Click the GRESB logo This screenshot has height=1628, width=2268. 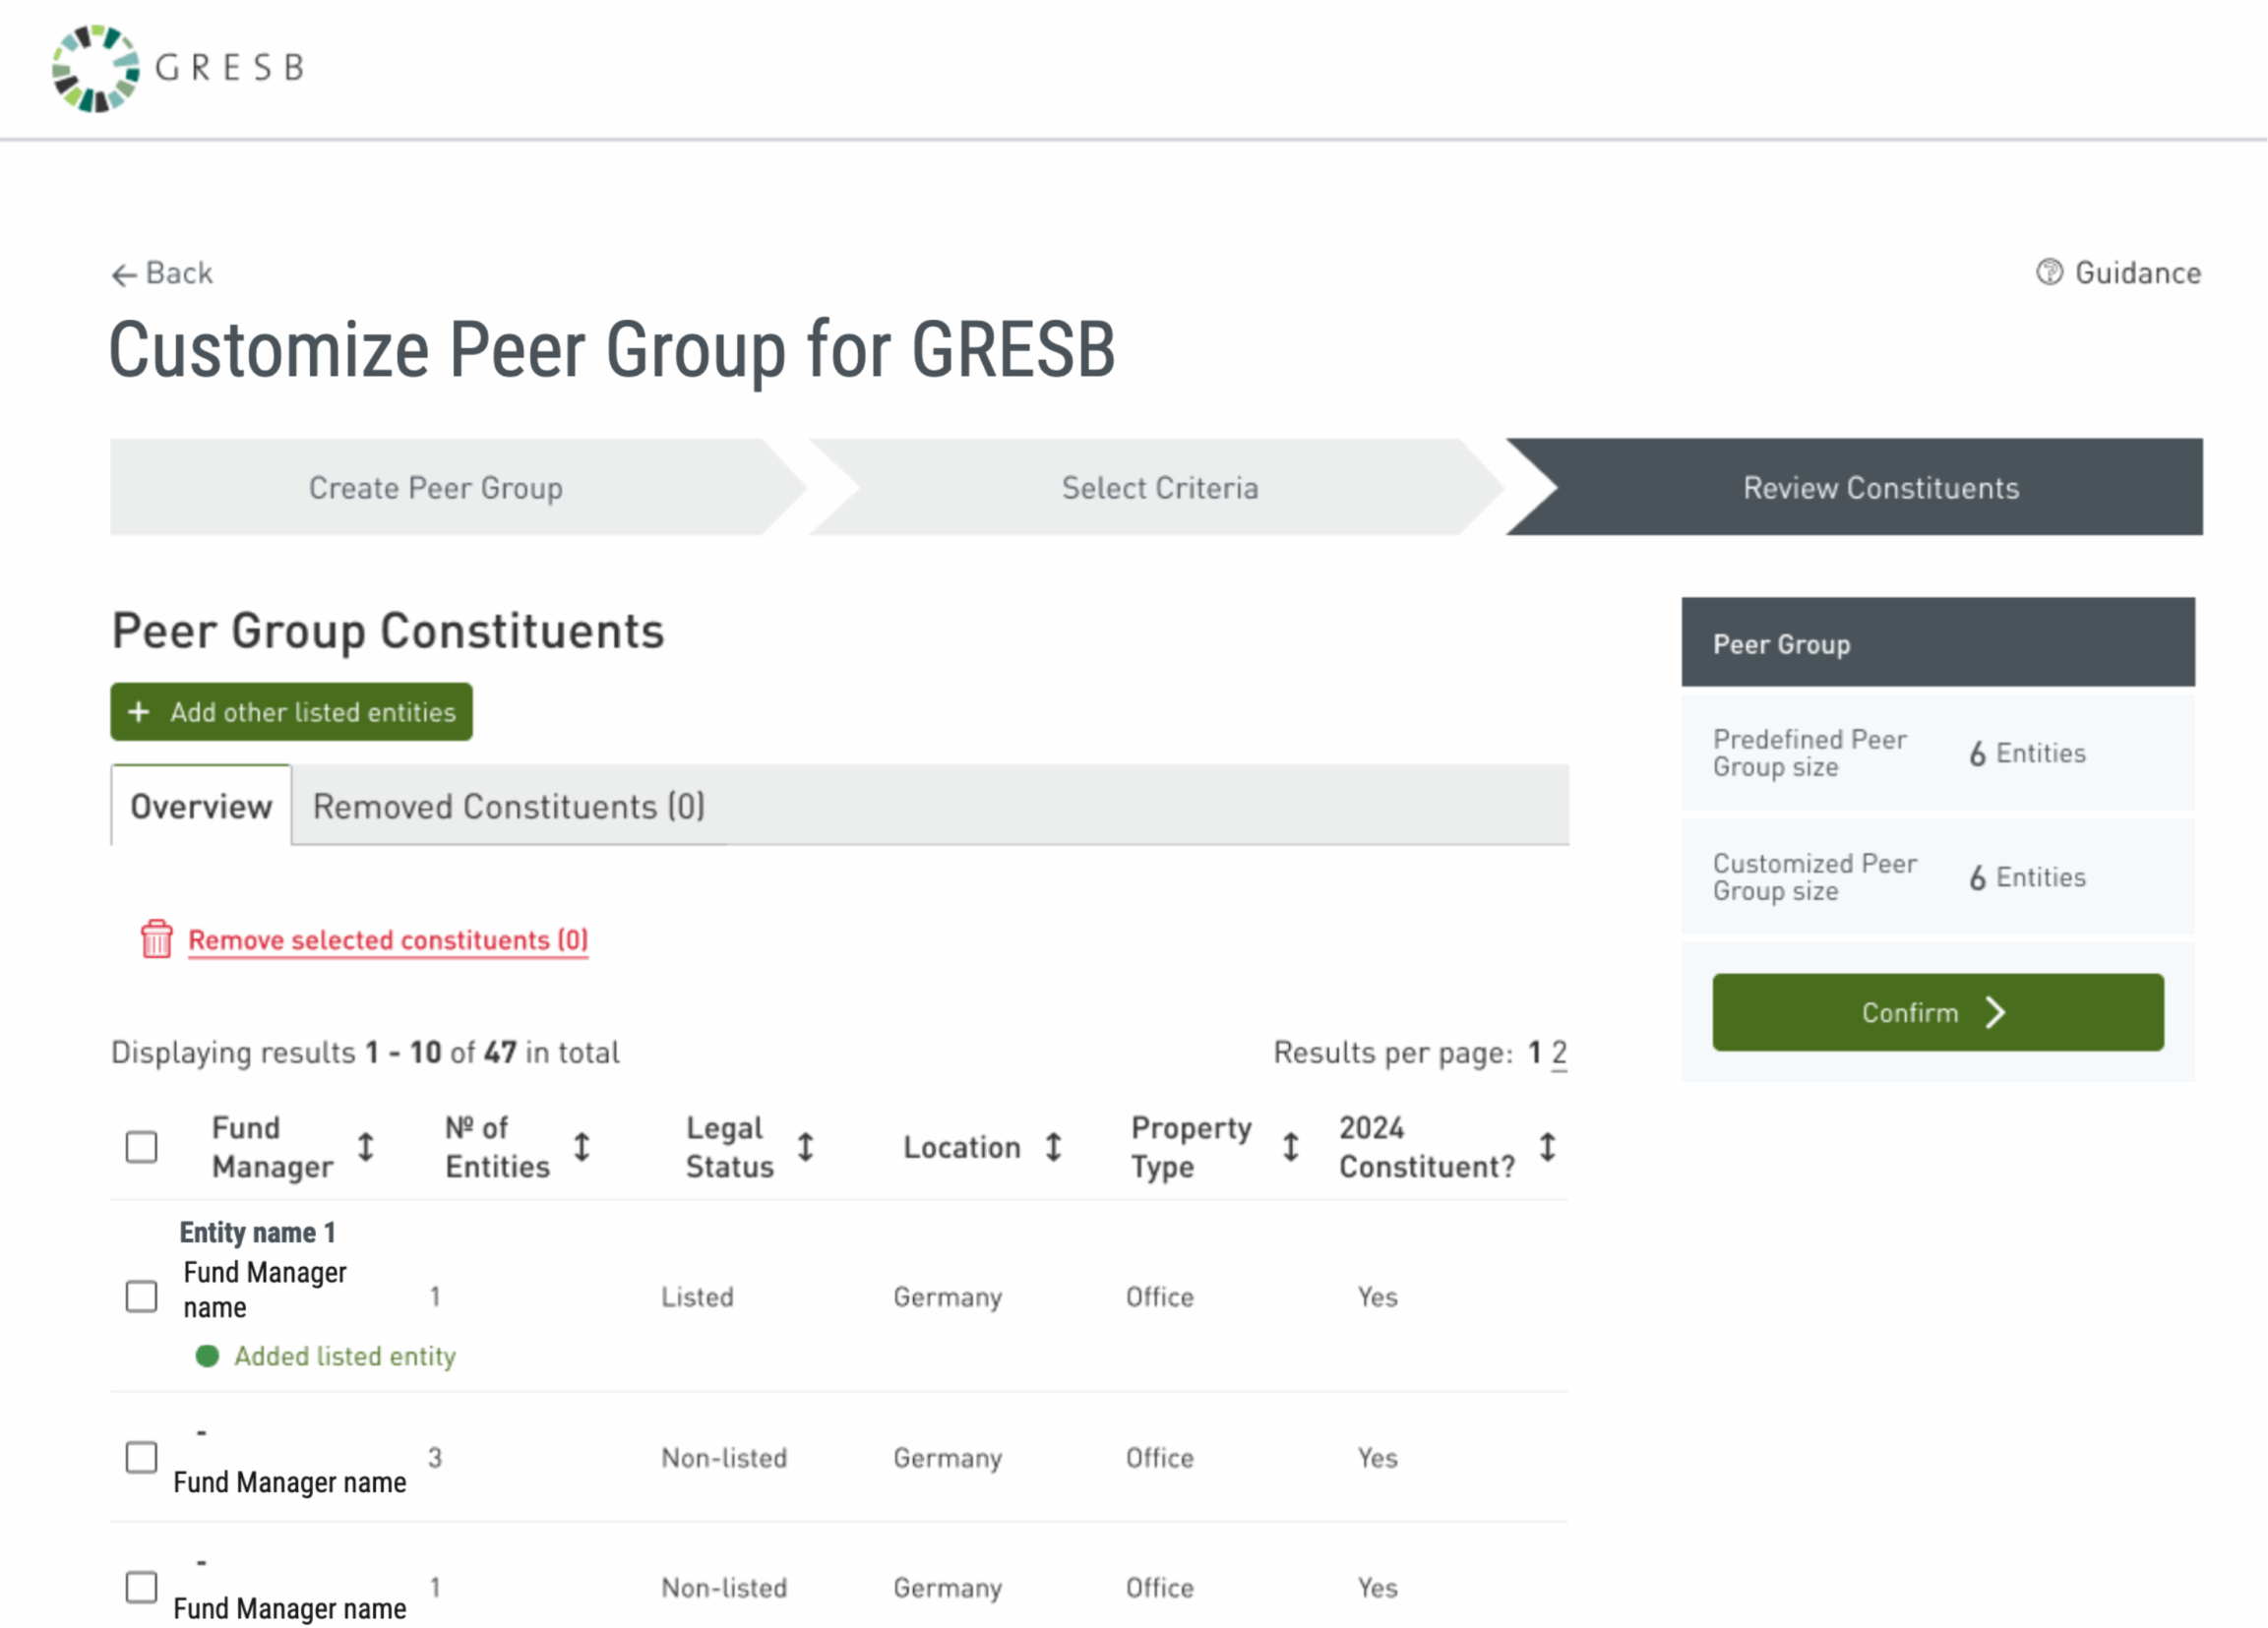coord(178,68)
